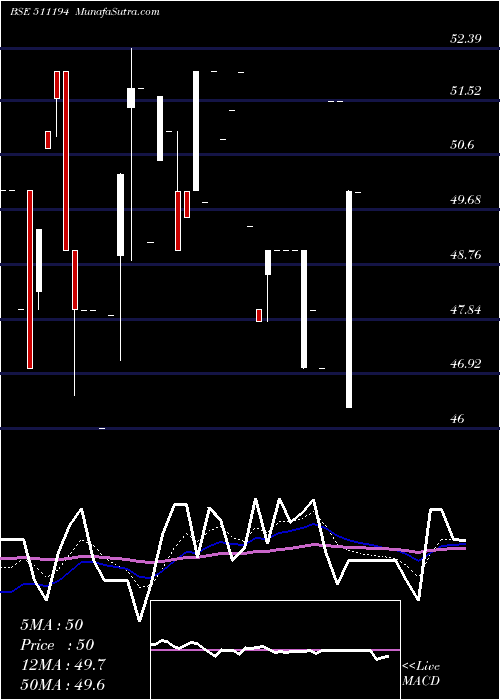Screen dimensions: 500x700
Task: Click the tall white candlestick at far right
Action: tap(349, 299)
